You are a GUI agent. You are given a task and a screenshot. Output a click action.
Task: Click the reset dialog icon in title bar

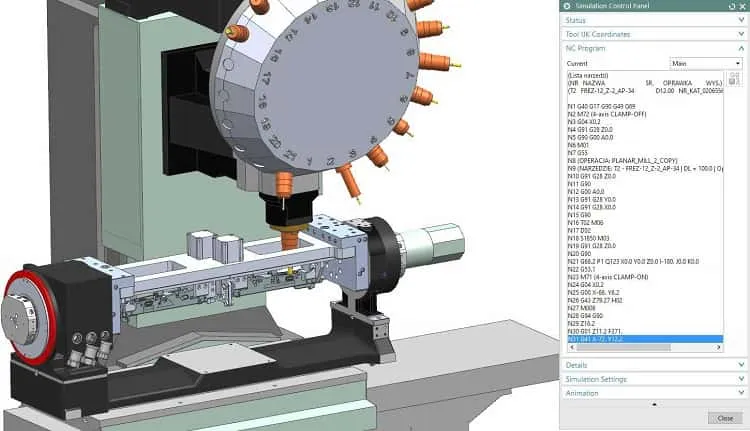coord(731,6)
